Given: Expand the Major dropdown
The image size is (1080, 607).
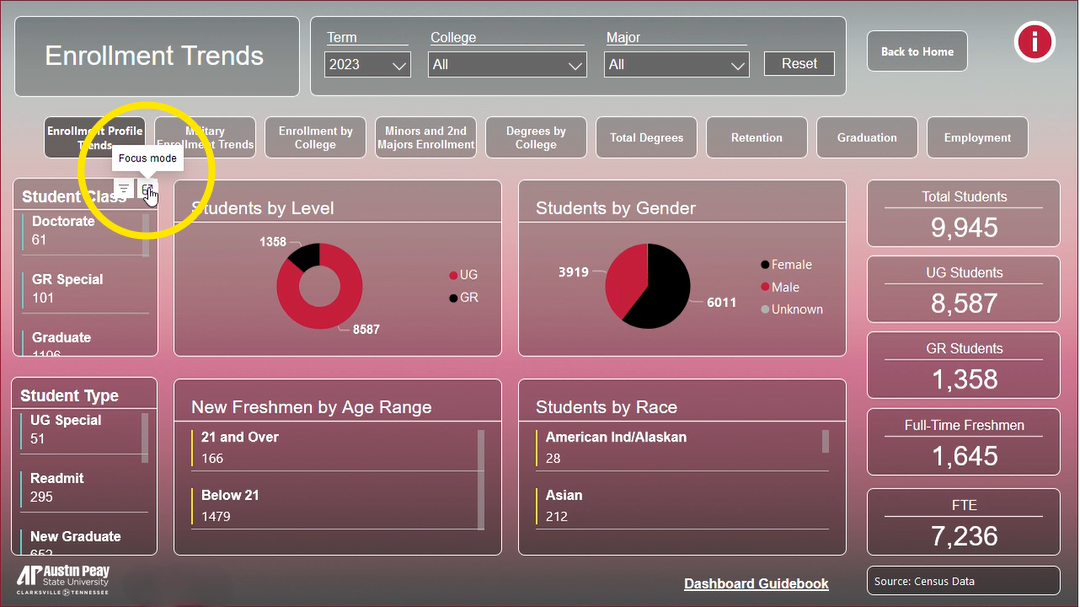Looking at the screenshot, I should pyautogui.click(x=677, y=65).
